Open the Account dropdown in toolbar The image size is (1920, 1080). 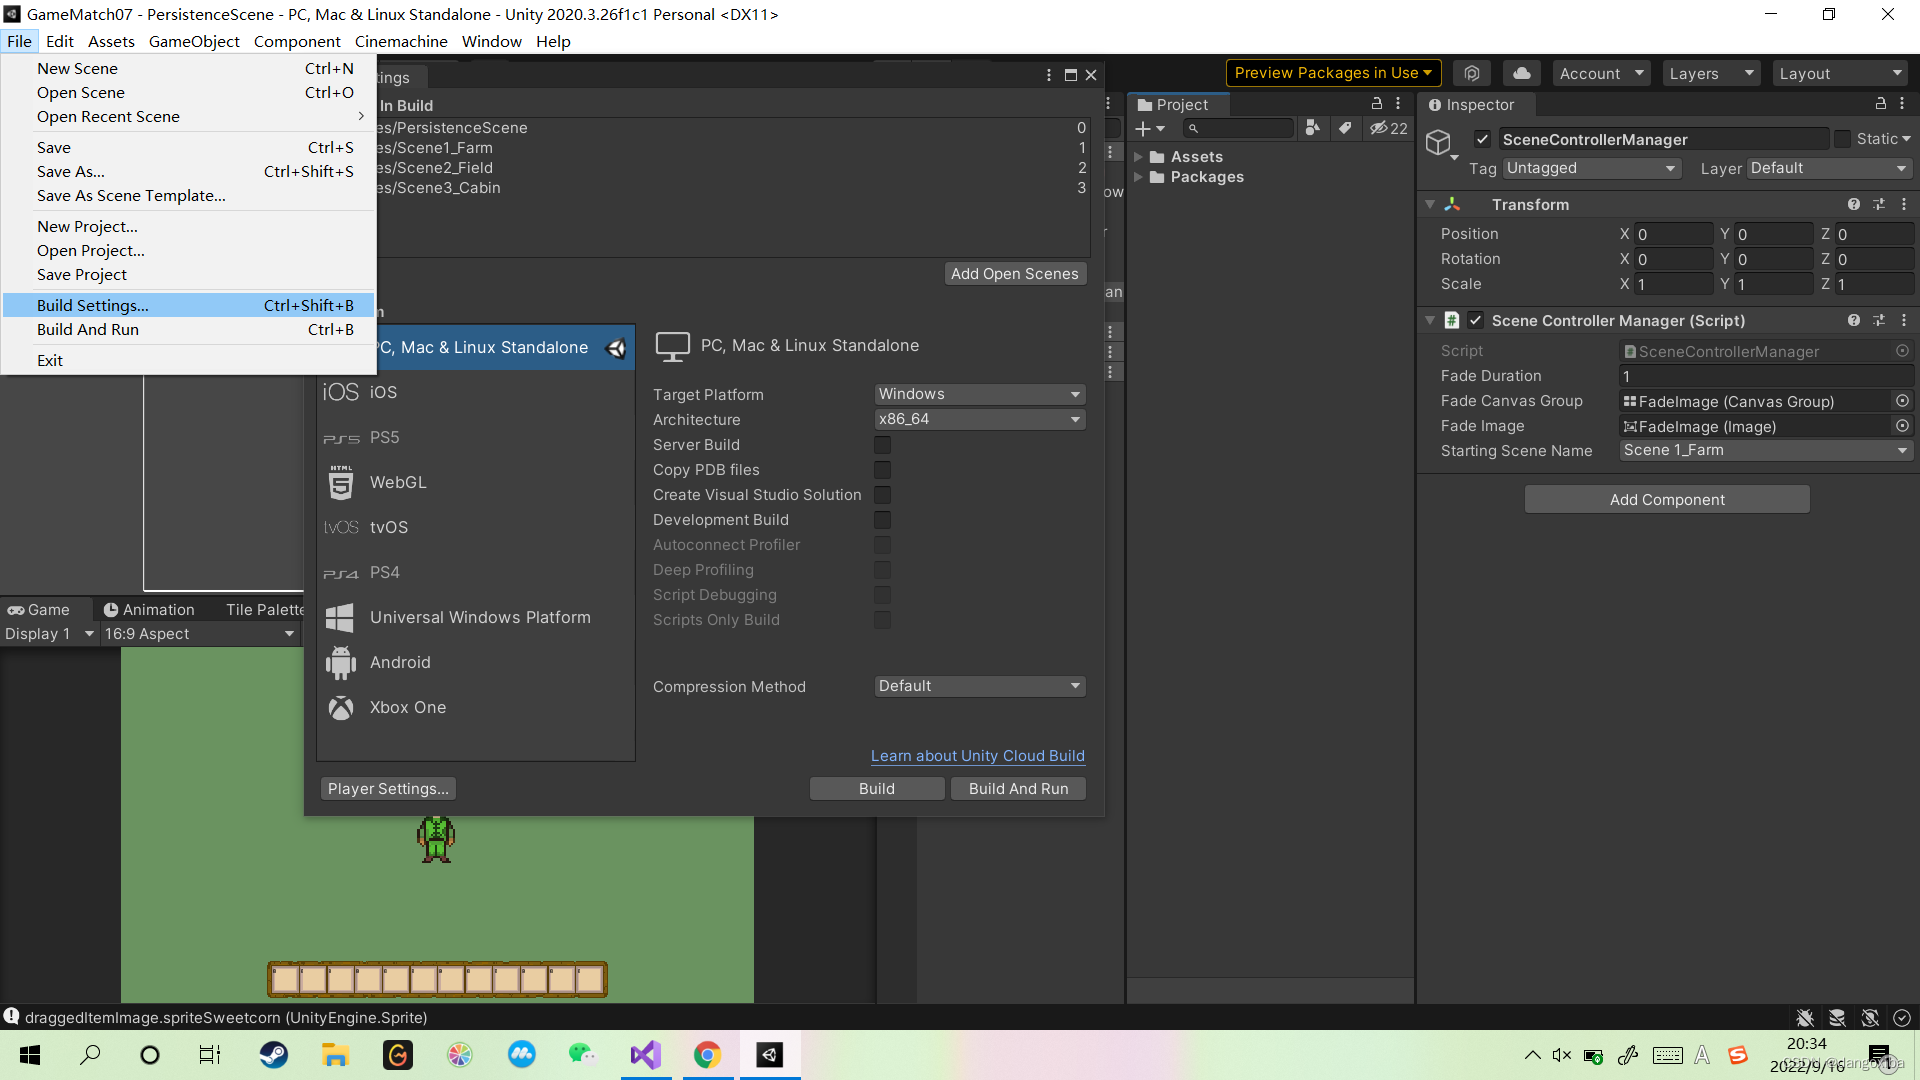click(1601, 73)
